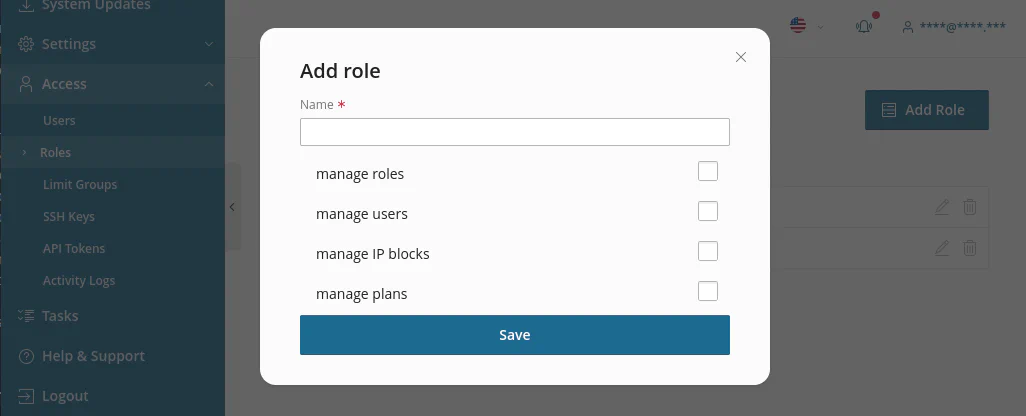Edit the first role with pencil icon
This screenshot has width=1026, height=416.
point(942,207)
